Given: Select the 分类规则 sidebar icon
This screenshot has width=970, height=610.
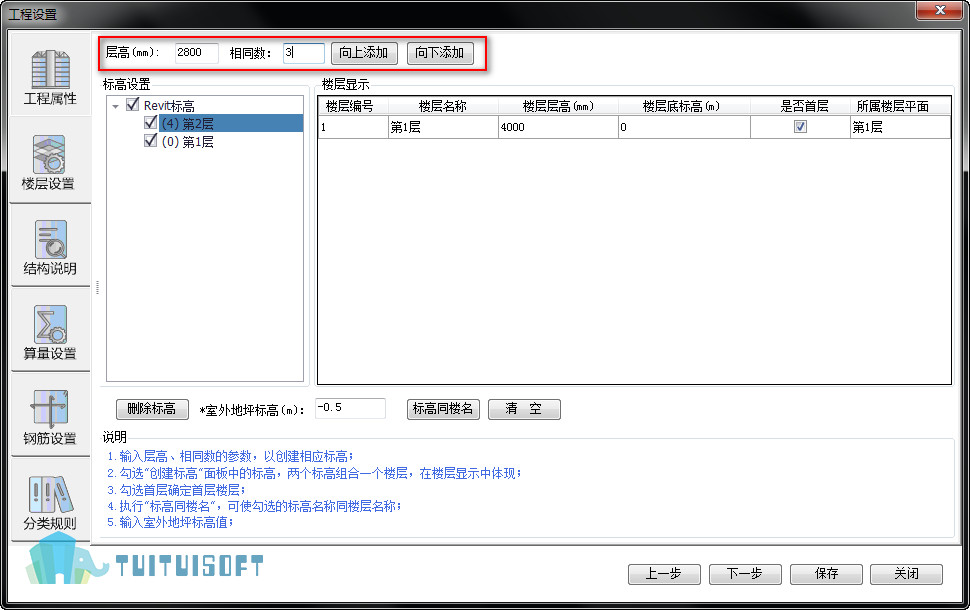Looking at the screenshot, I should pos(50,494).
